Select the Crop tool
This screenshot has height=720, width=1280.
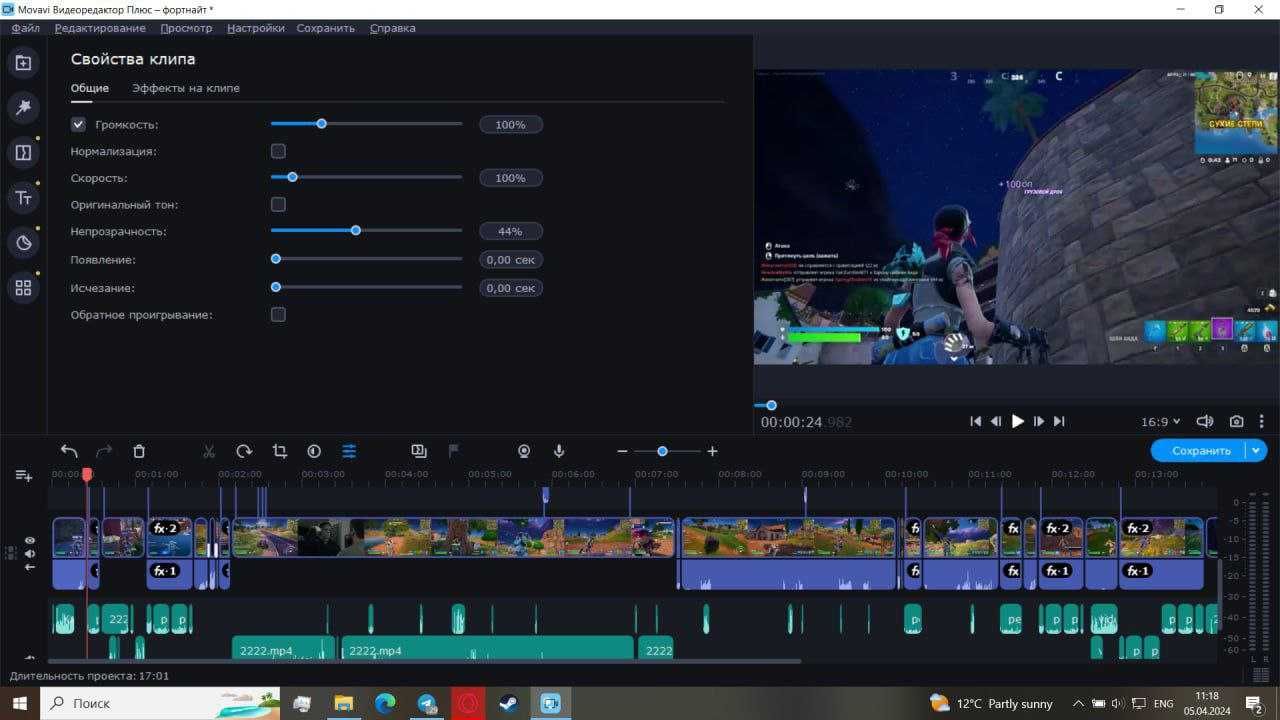(x=279, y=451)
